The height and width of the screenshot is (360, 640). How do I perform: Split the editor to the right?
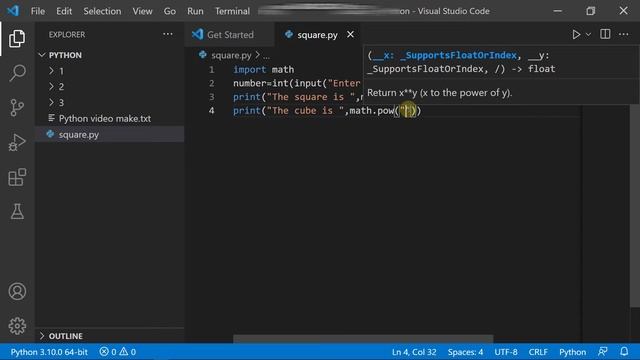pos(605,34)
